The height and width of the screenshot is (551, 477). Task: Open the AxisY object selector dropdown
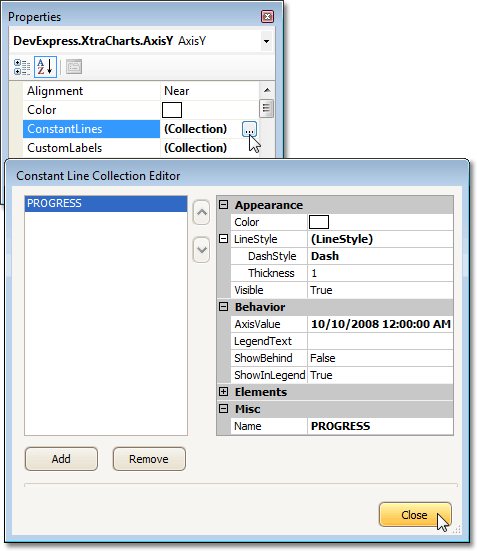click(x=266, y=41)
